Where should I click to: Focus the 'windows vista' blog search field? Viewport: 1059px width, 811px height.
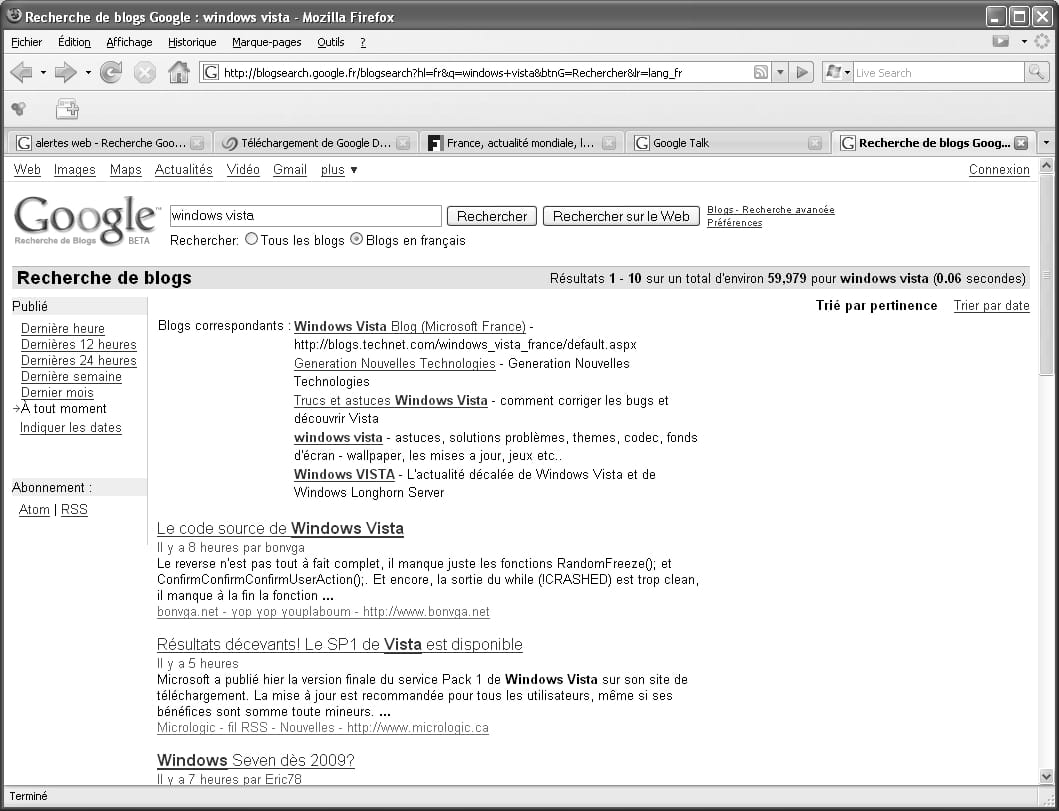tap(305, 216)
